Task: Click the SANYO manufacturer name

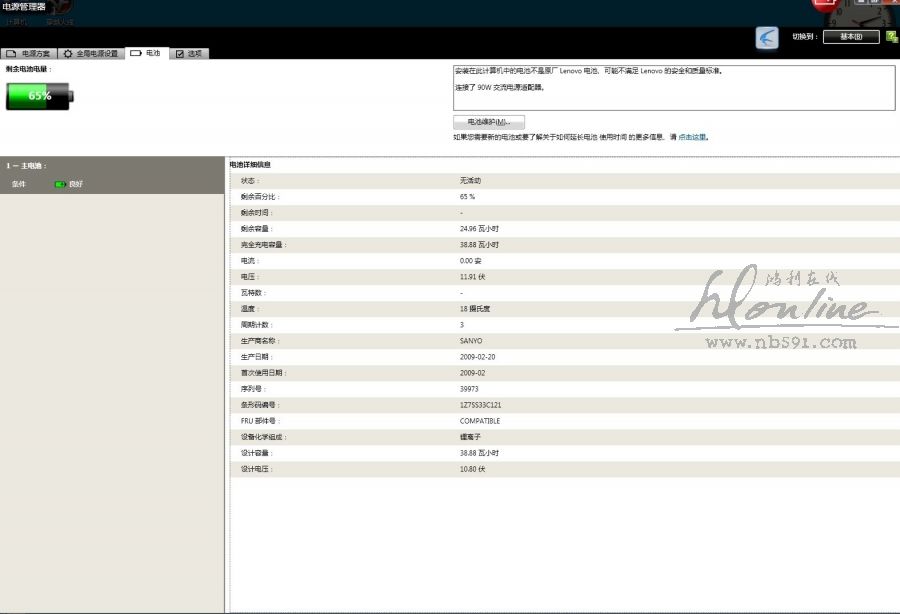Action: (471, 341)
